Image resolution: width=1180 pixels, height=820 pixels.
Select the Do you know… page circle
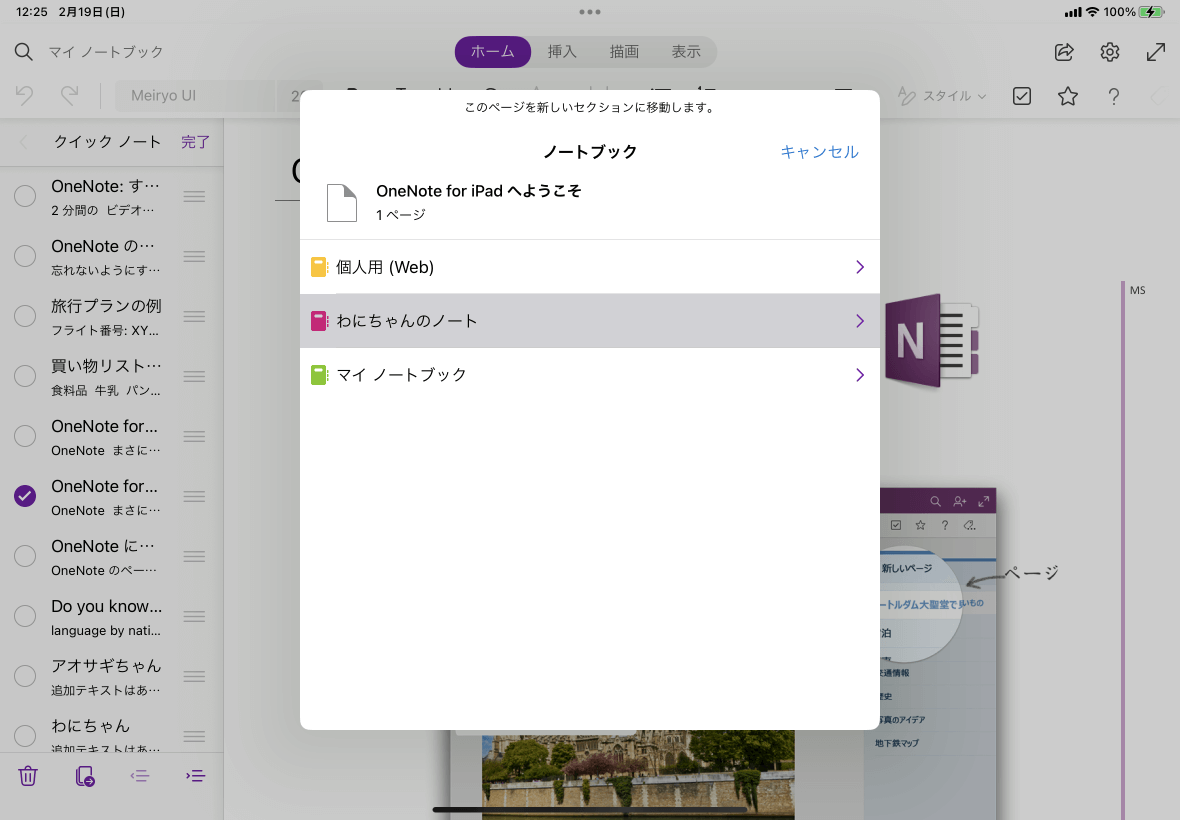click(25, 616)
